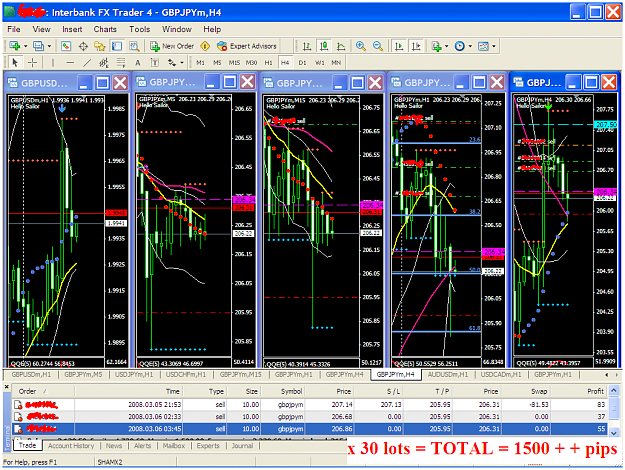Expand the arrows objects dropdown
The height and width of the screenshot is (470, 625).
(182, 63)
